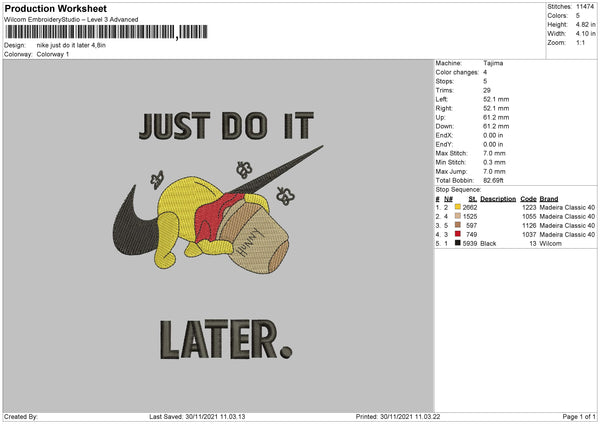Click the Left value 52.1 mm
600x424 pixels.
(496, 99)
